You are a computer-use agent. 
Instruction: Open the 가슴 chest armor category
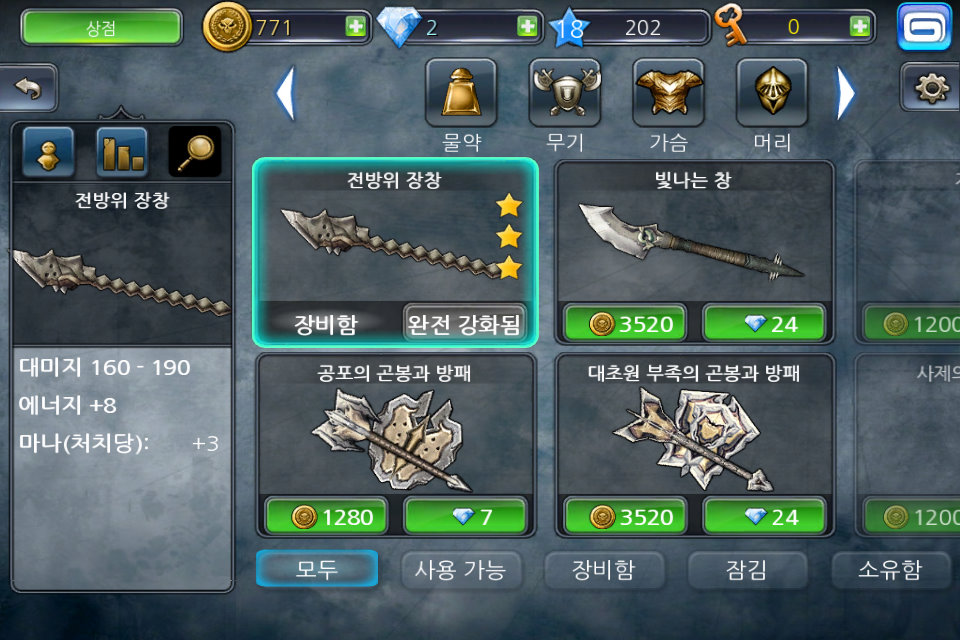(x=668, y=93)
